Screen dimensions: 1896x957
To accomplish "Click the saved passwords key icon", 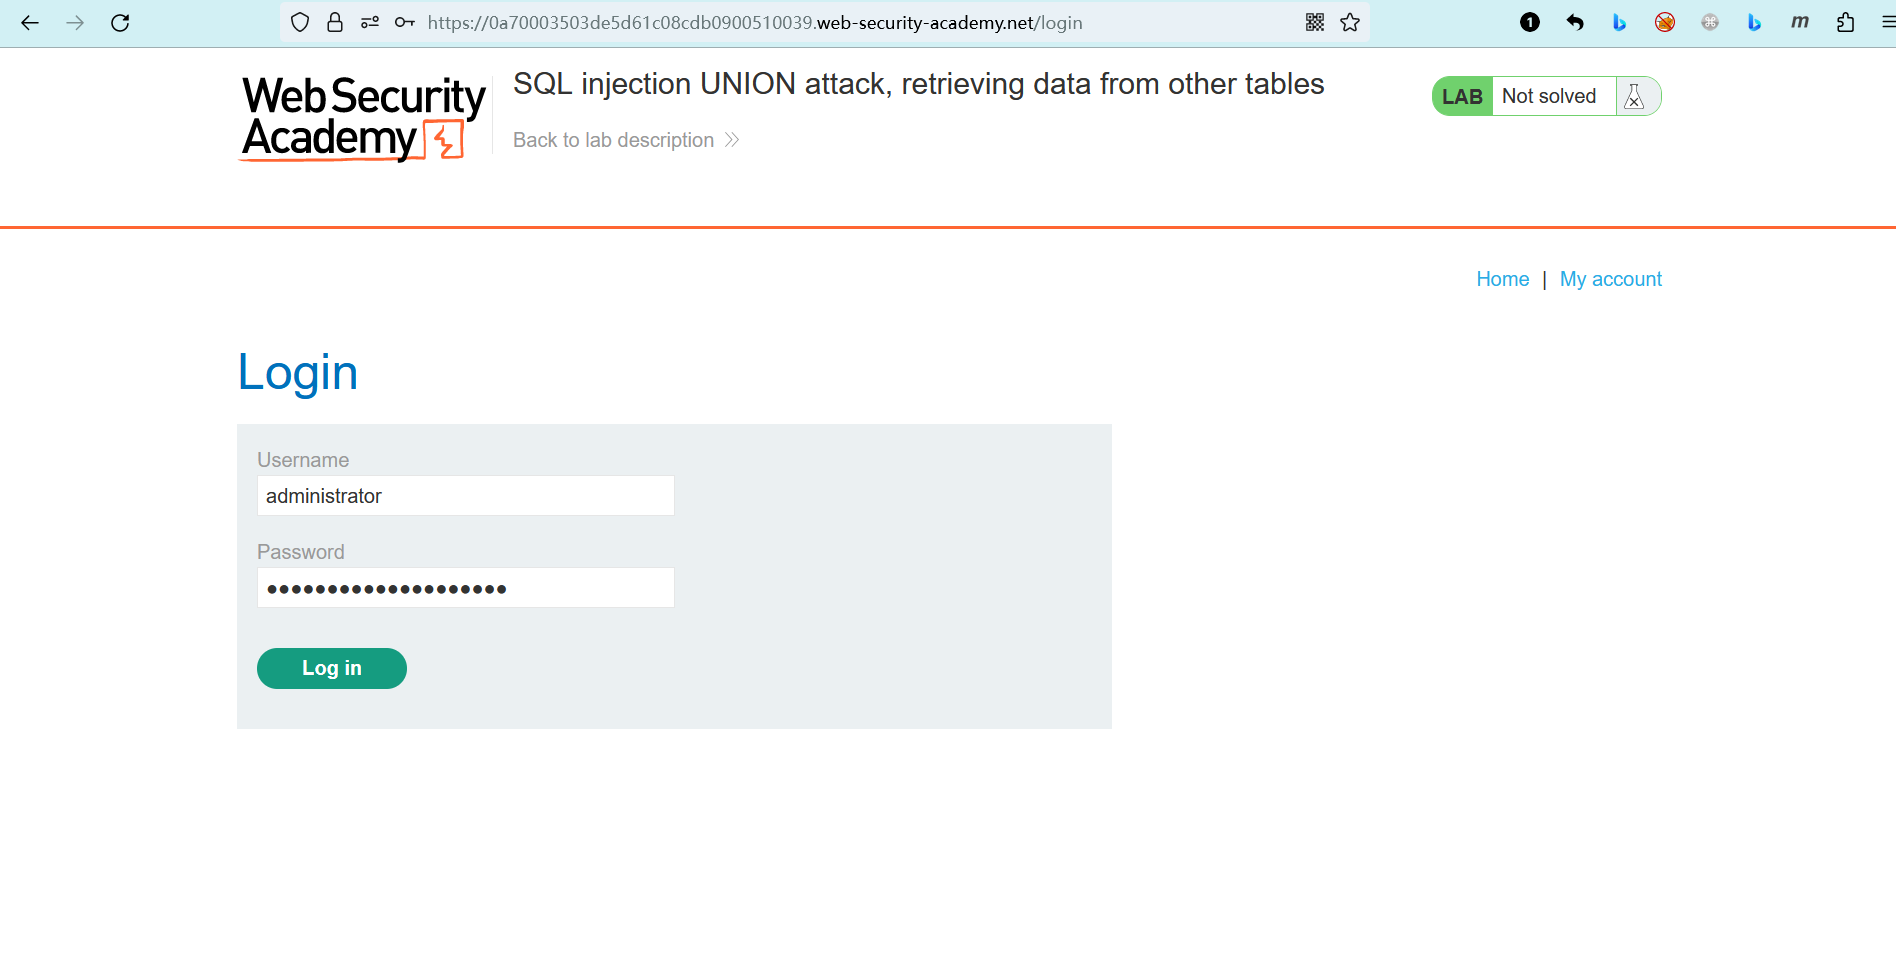I will click(404, 22).
